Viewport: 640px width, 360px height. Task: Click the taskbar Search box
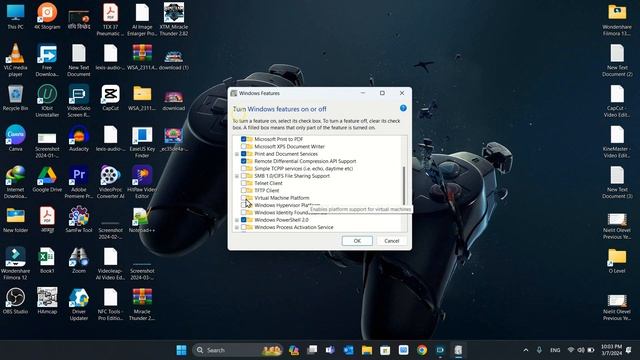click(x=238, y=350)
